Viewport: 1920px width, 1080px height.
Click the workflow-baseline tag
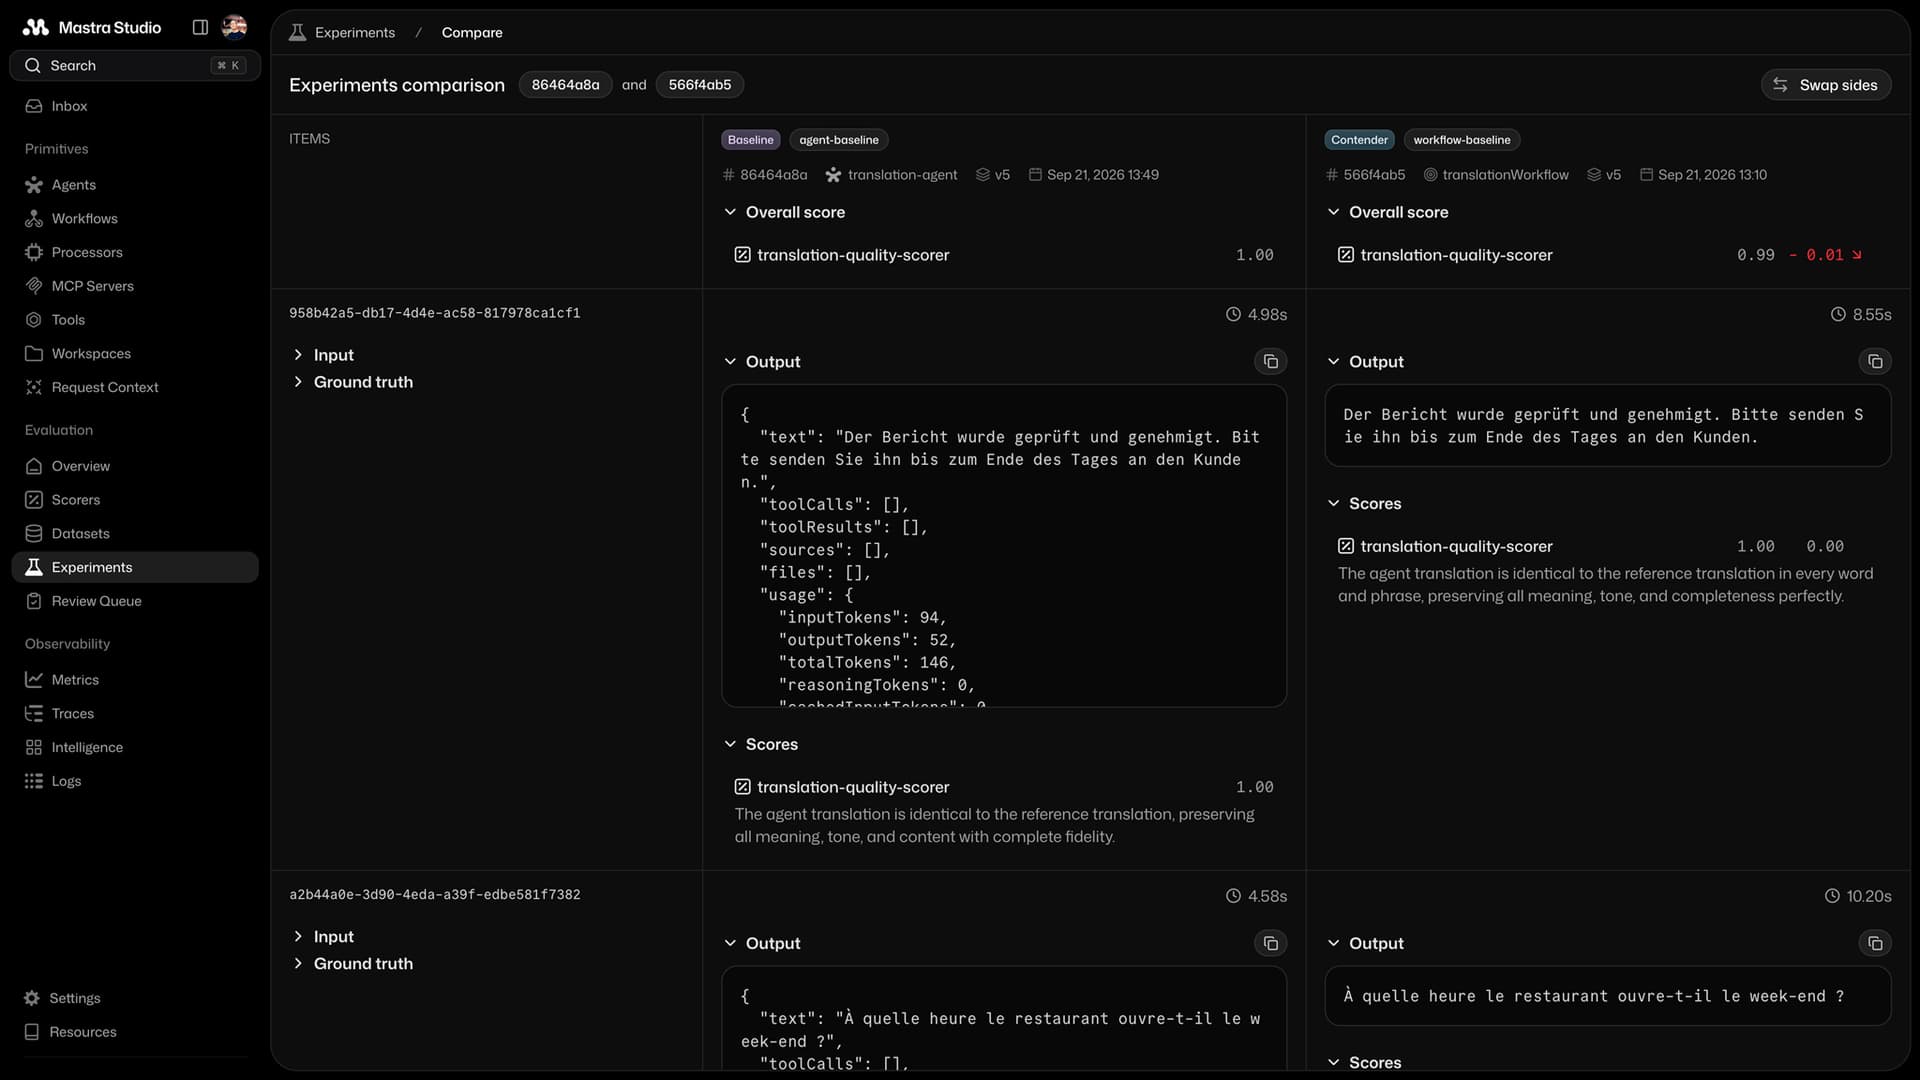click(1461, 140)
